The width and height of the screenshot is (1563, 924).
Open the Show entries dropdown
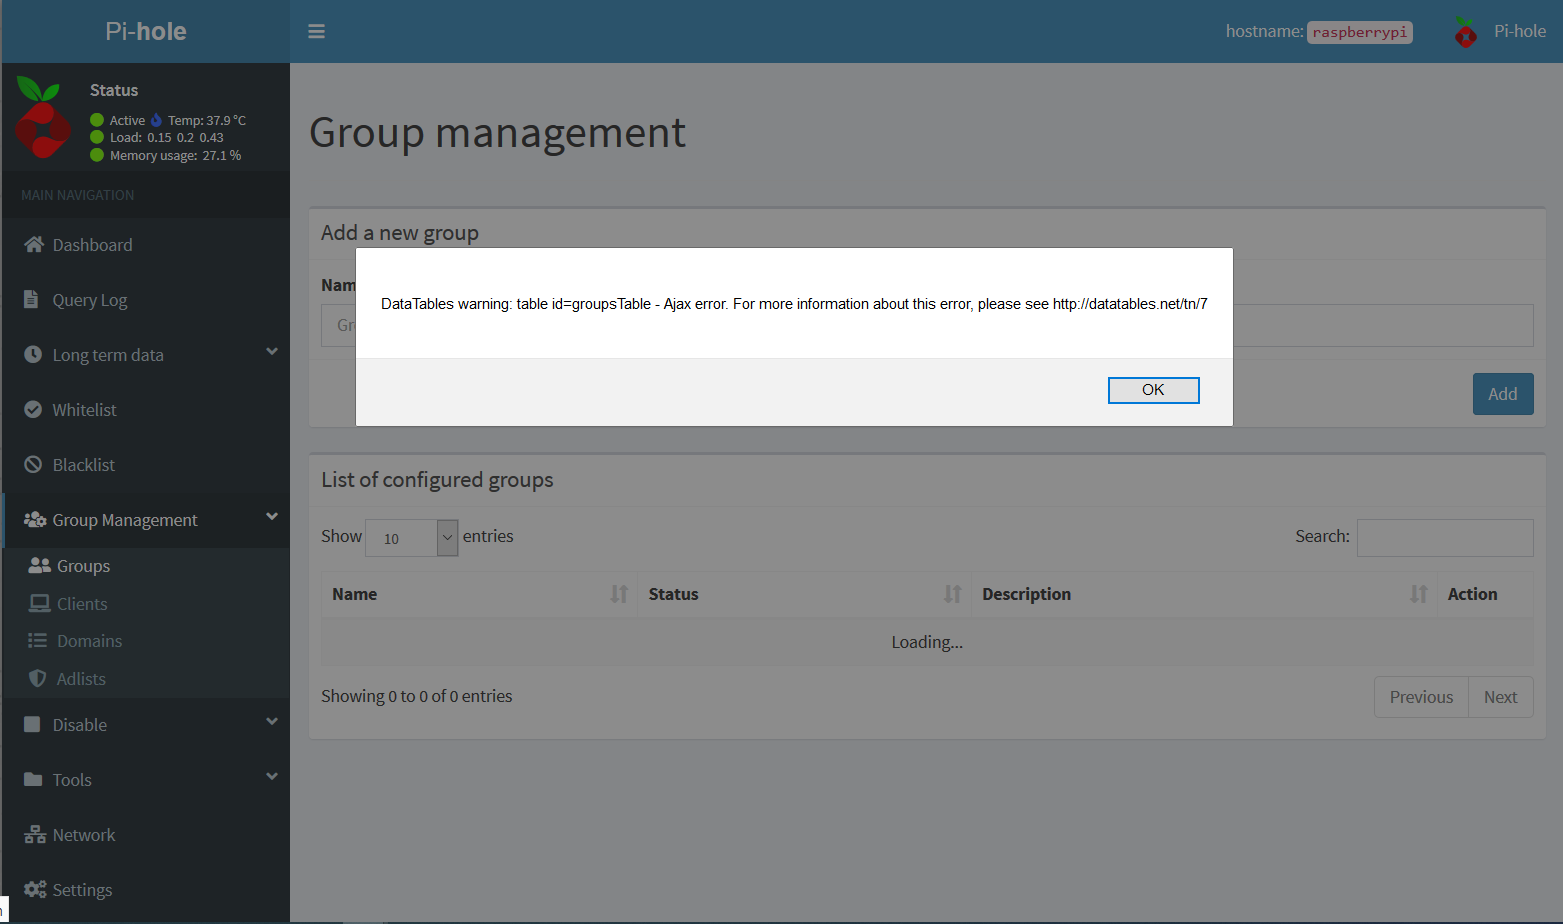tap(411, 538)
